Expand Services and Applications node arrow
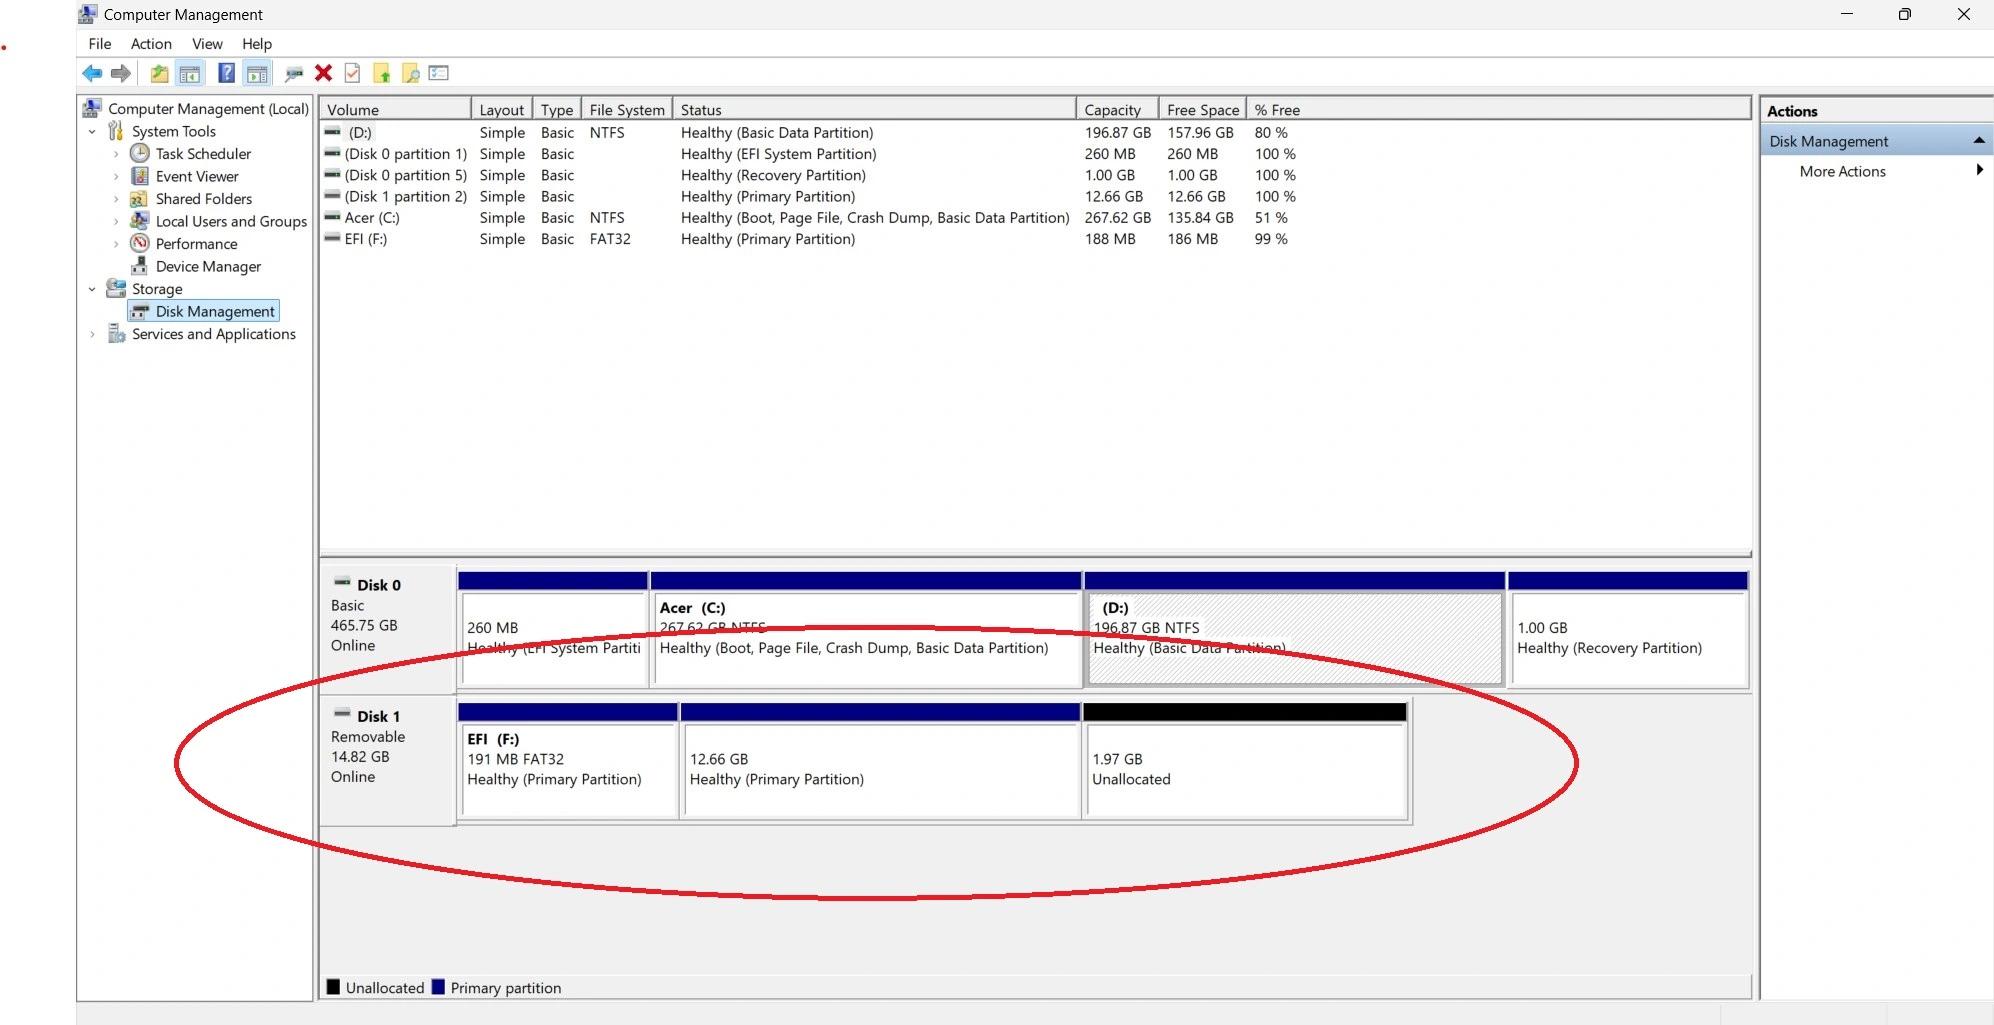 pyautogui.click(x=92, y=334)
